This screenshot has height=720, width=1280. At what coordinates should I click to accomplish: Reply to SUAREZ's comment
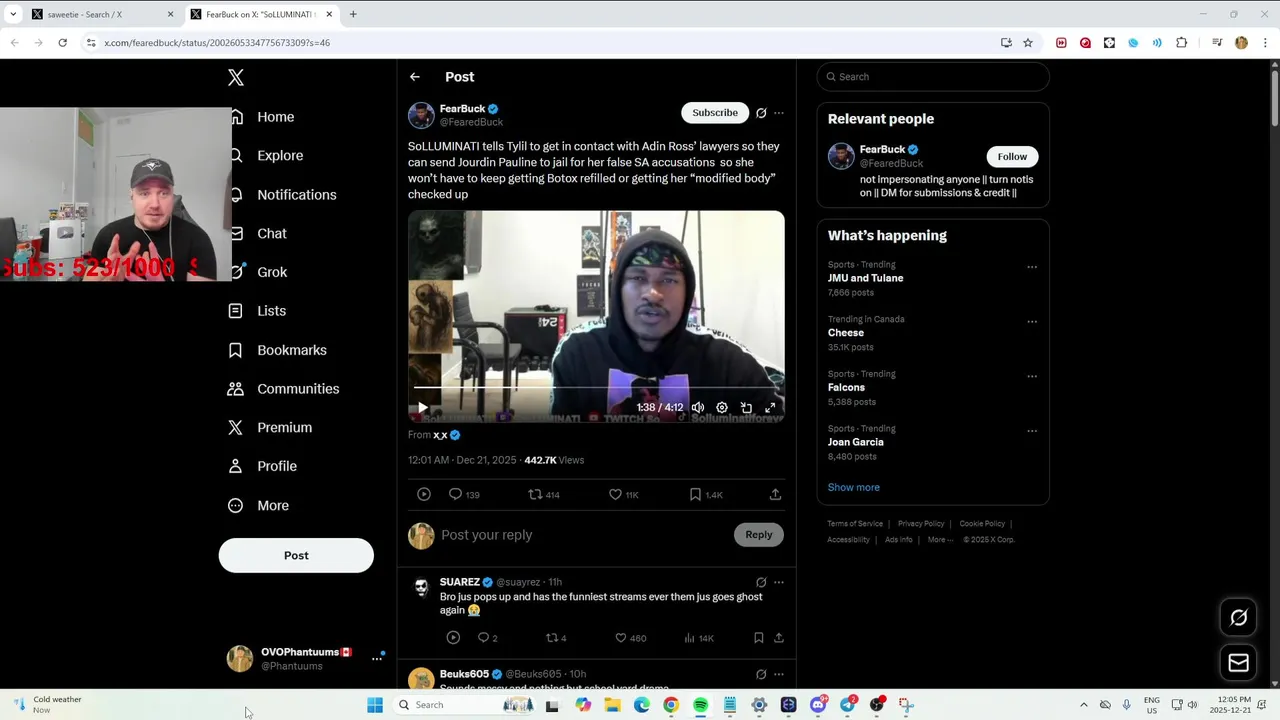pos(487,638)
